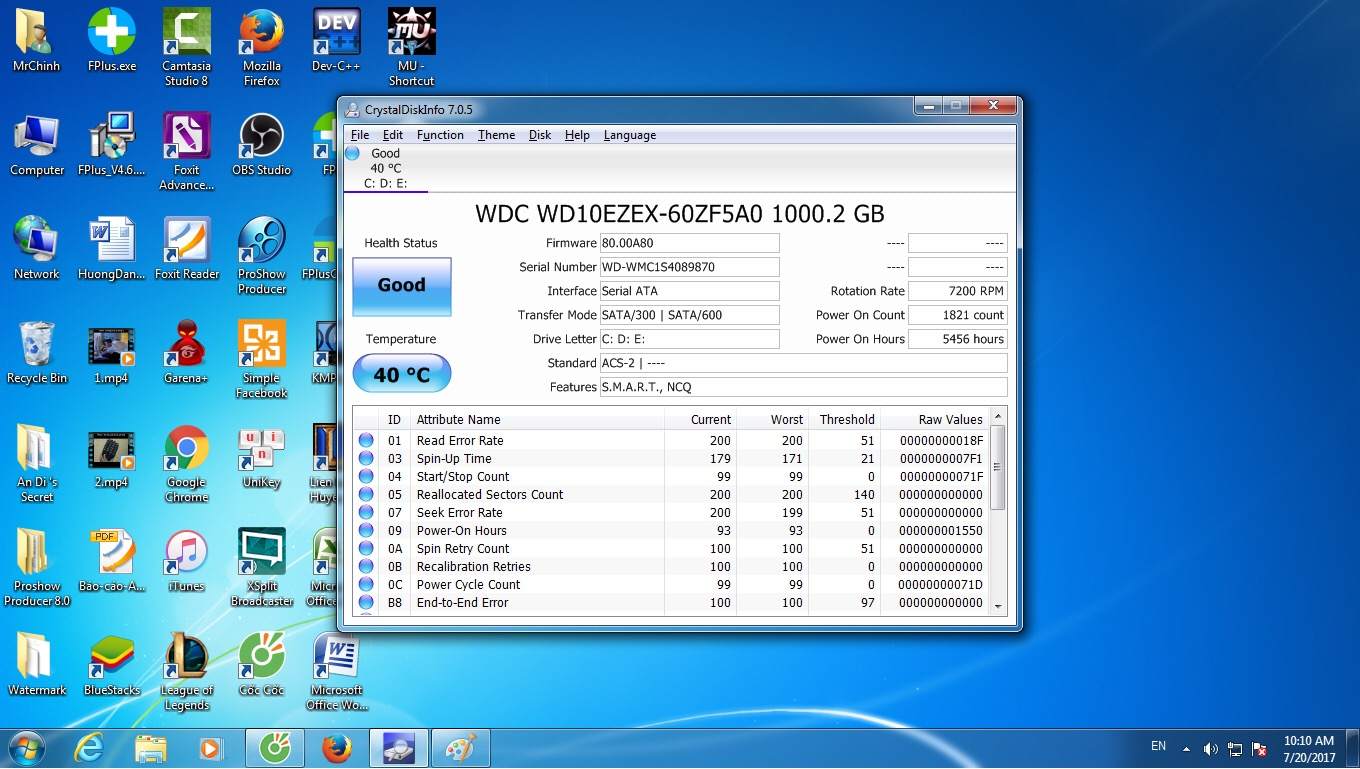
Task: Select the Good 40 °C disk tab
Action: (x=385, y=168)
